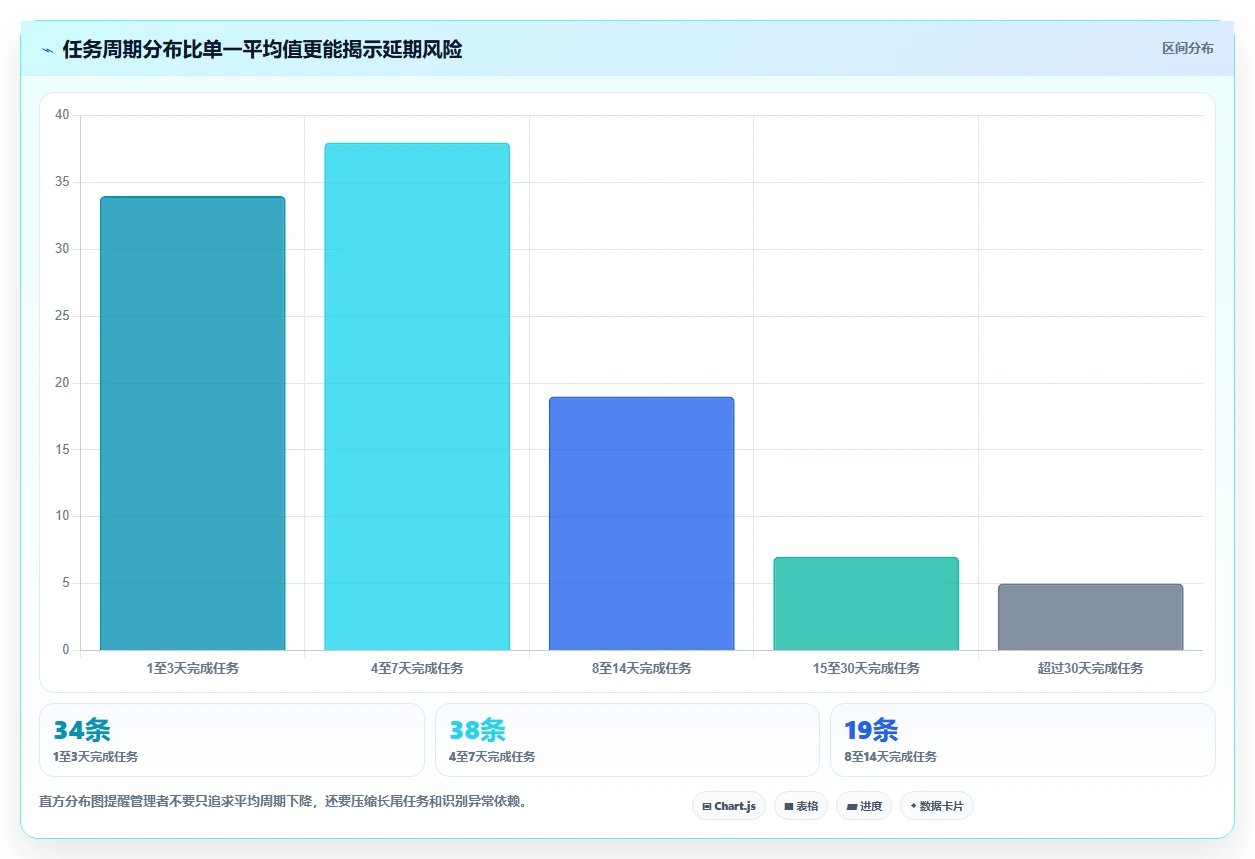Click y-axis value 5

click(66, 583)
